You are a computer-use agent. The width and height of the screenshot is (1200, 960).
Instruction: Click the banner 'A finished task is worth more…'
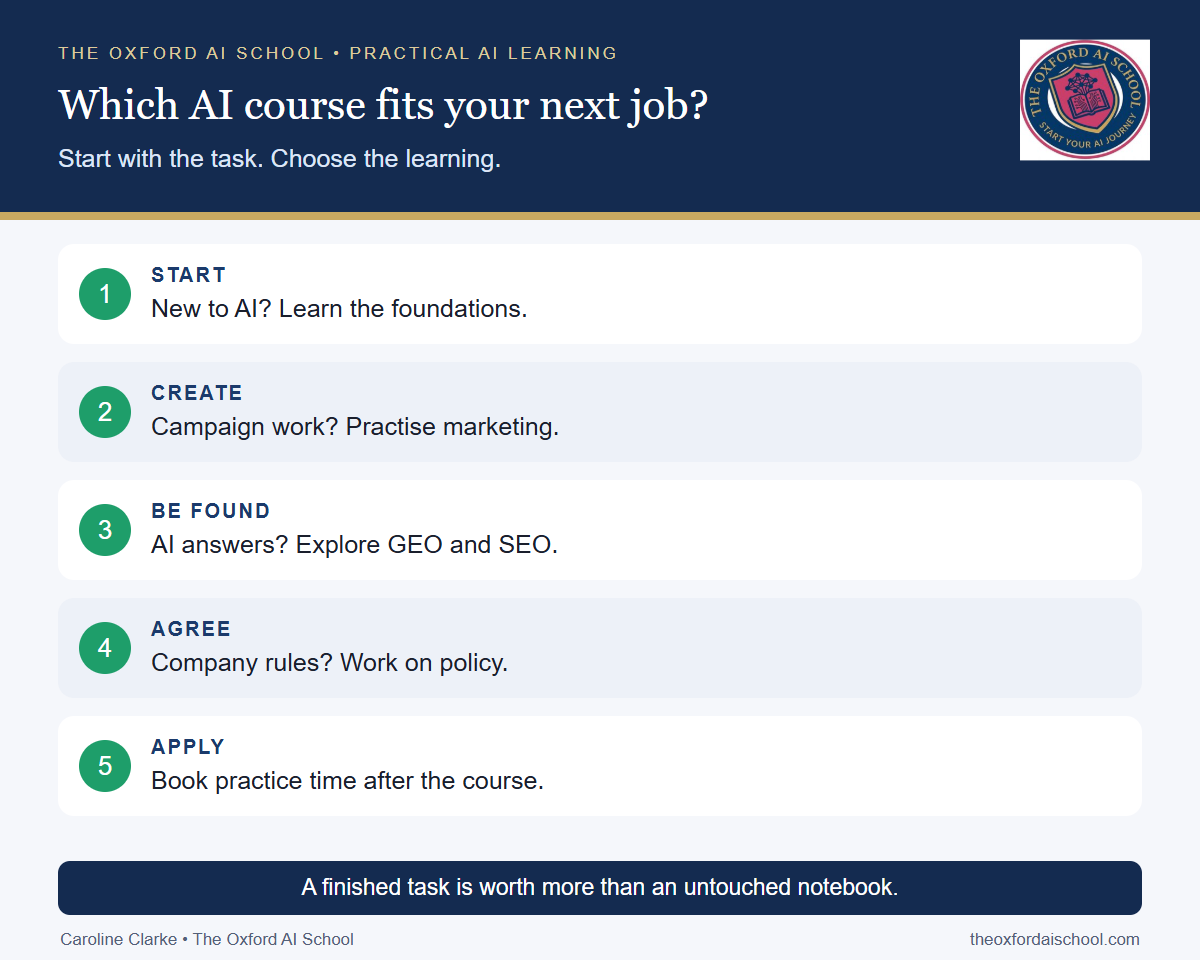(x=600, y=888)
